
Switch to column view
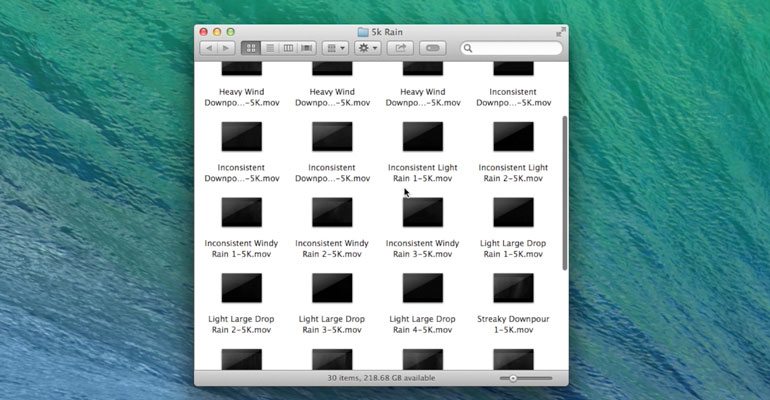(x=288, y=48)
